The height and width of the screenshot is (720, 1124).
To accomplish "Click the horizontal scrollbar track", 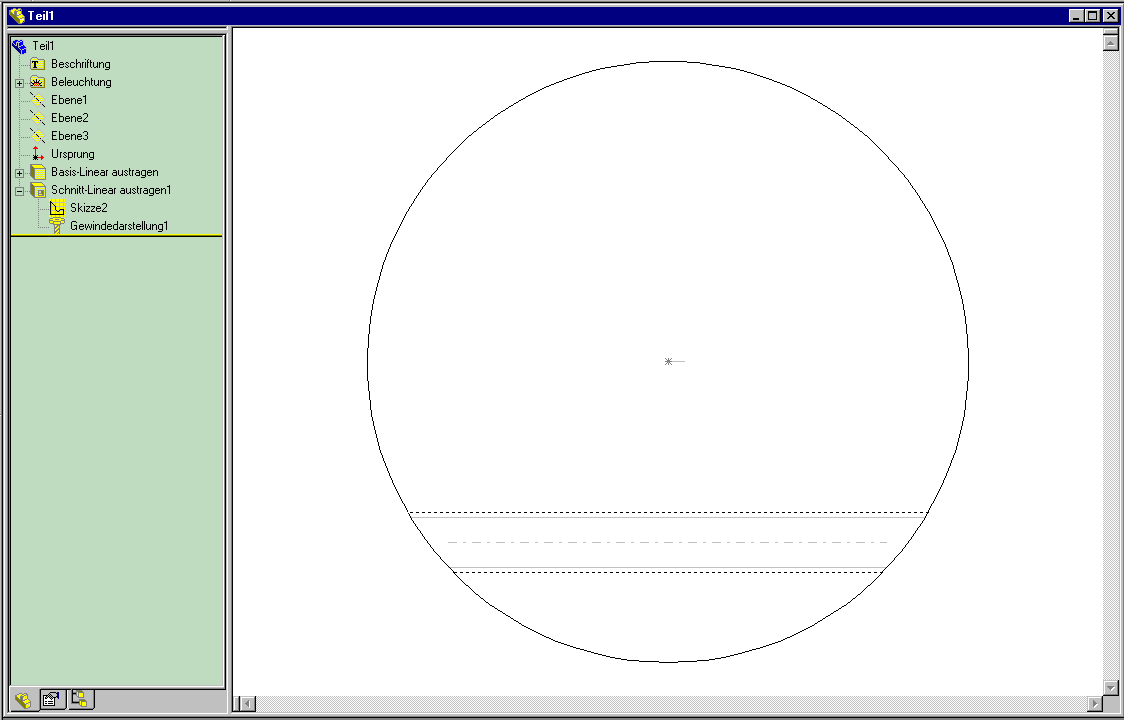I will [x=670, y=704].
